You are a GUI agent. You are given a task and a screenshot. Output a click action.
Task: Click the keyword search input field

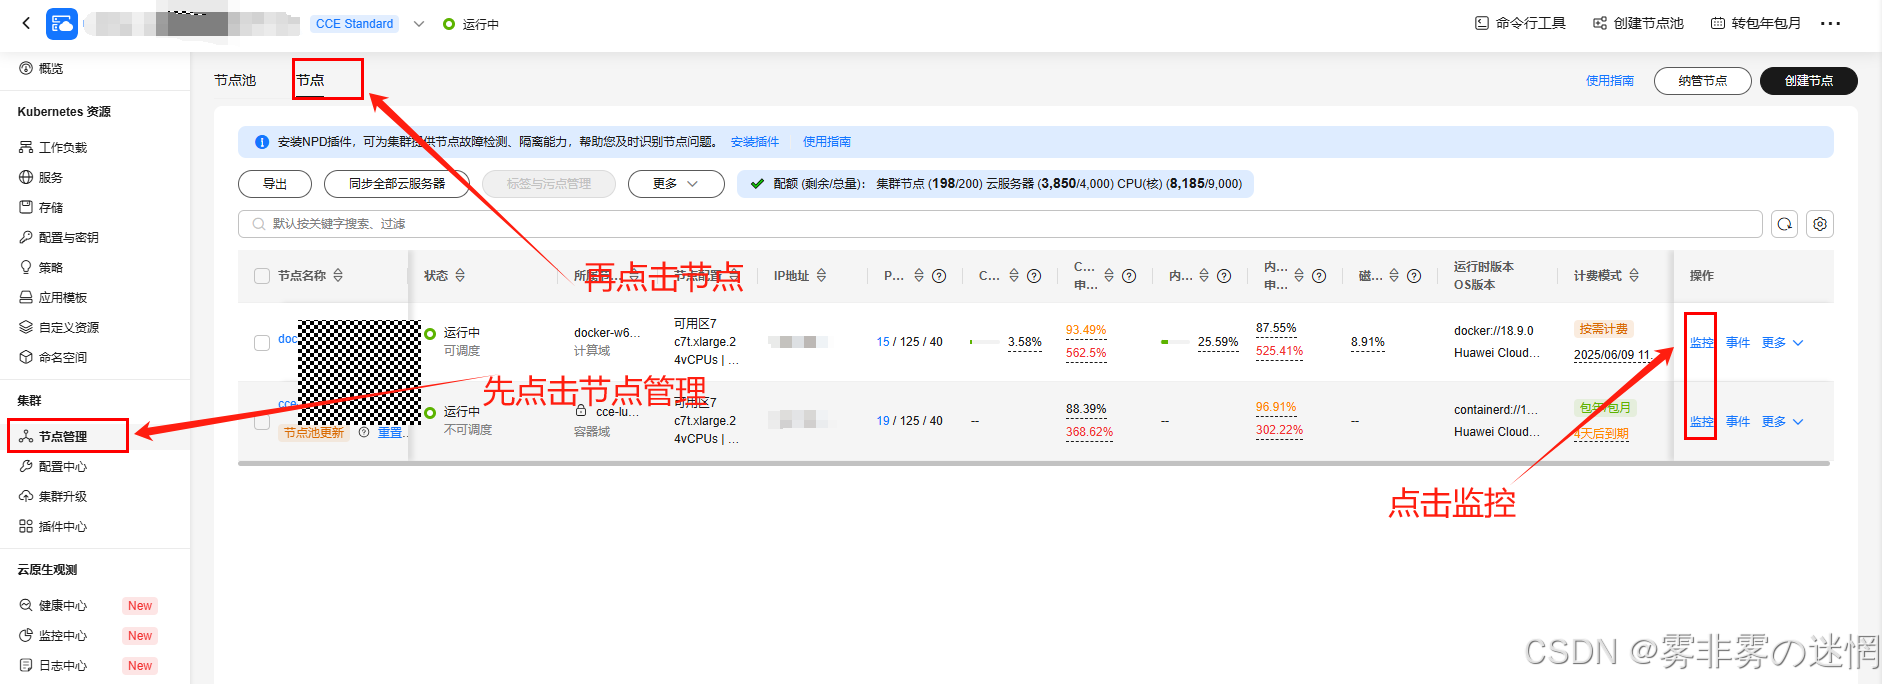pyautogui.click(x=1000, y=224)
